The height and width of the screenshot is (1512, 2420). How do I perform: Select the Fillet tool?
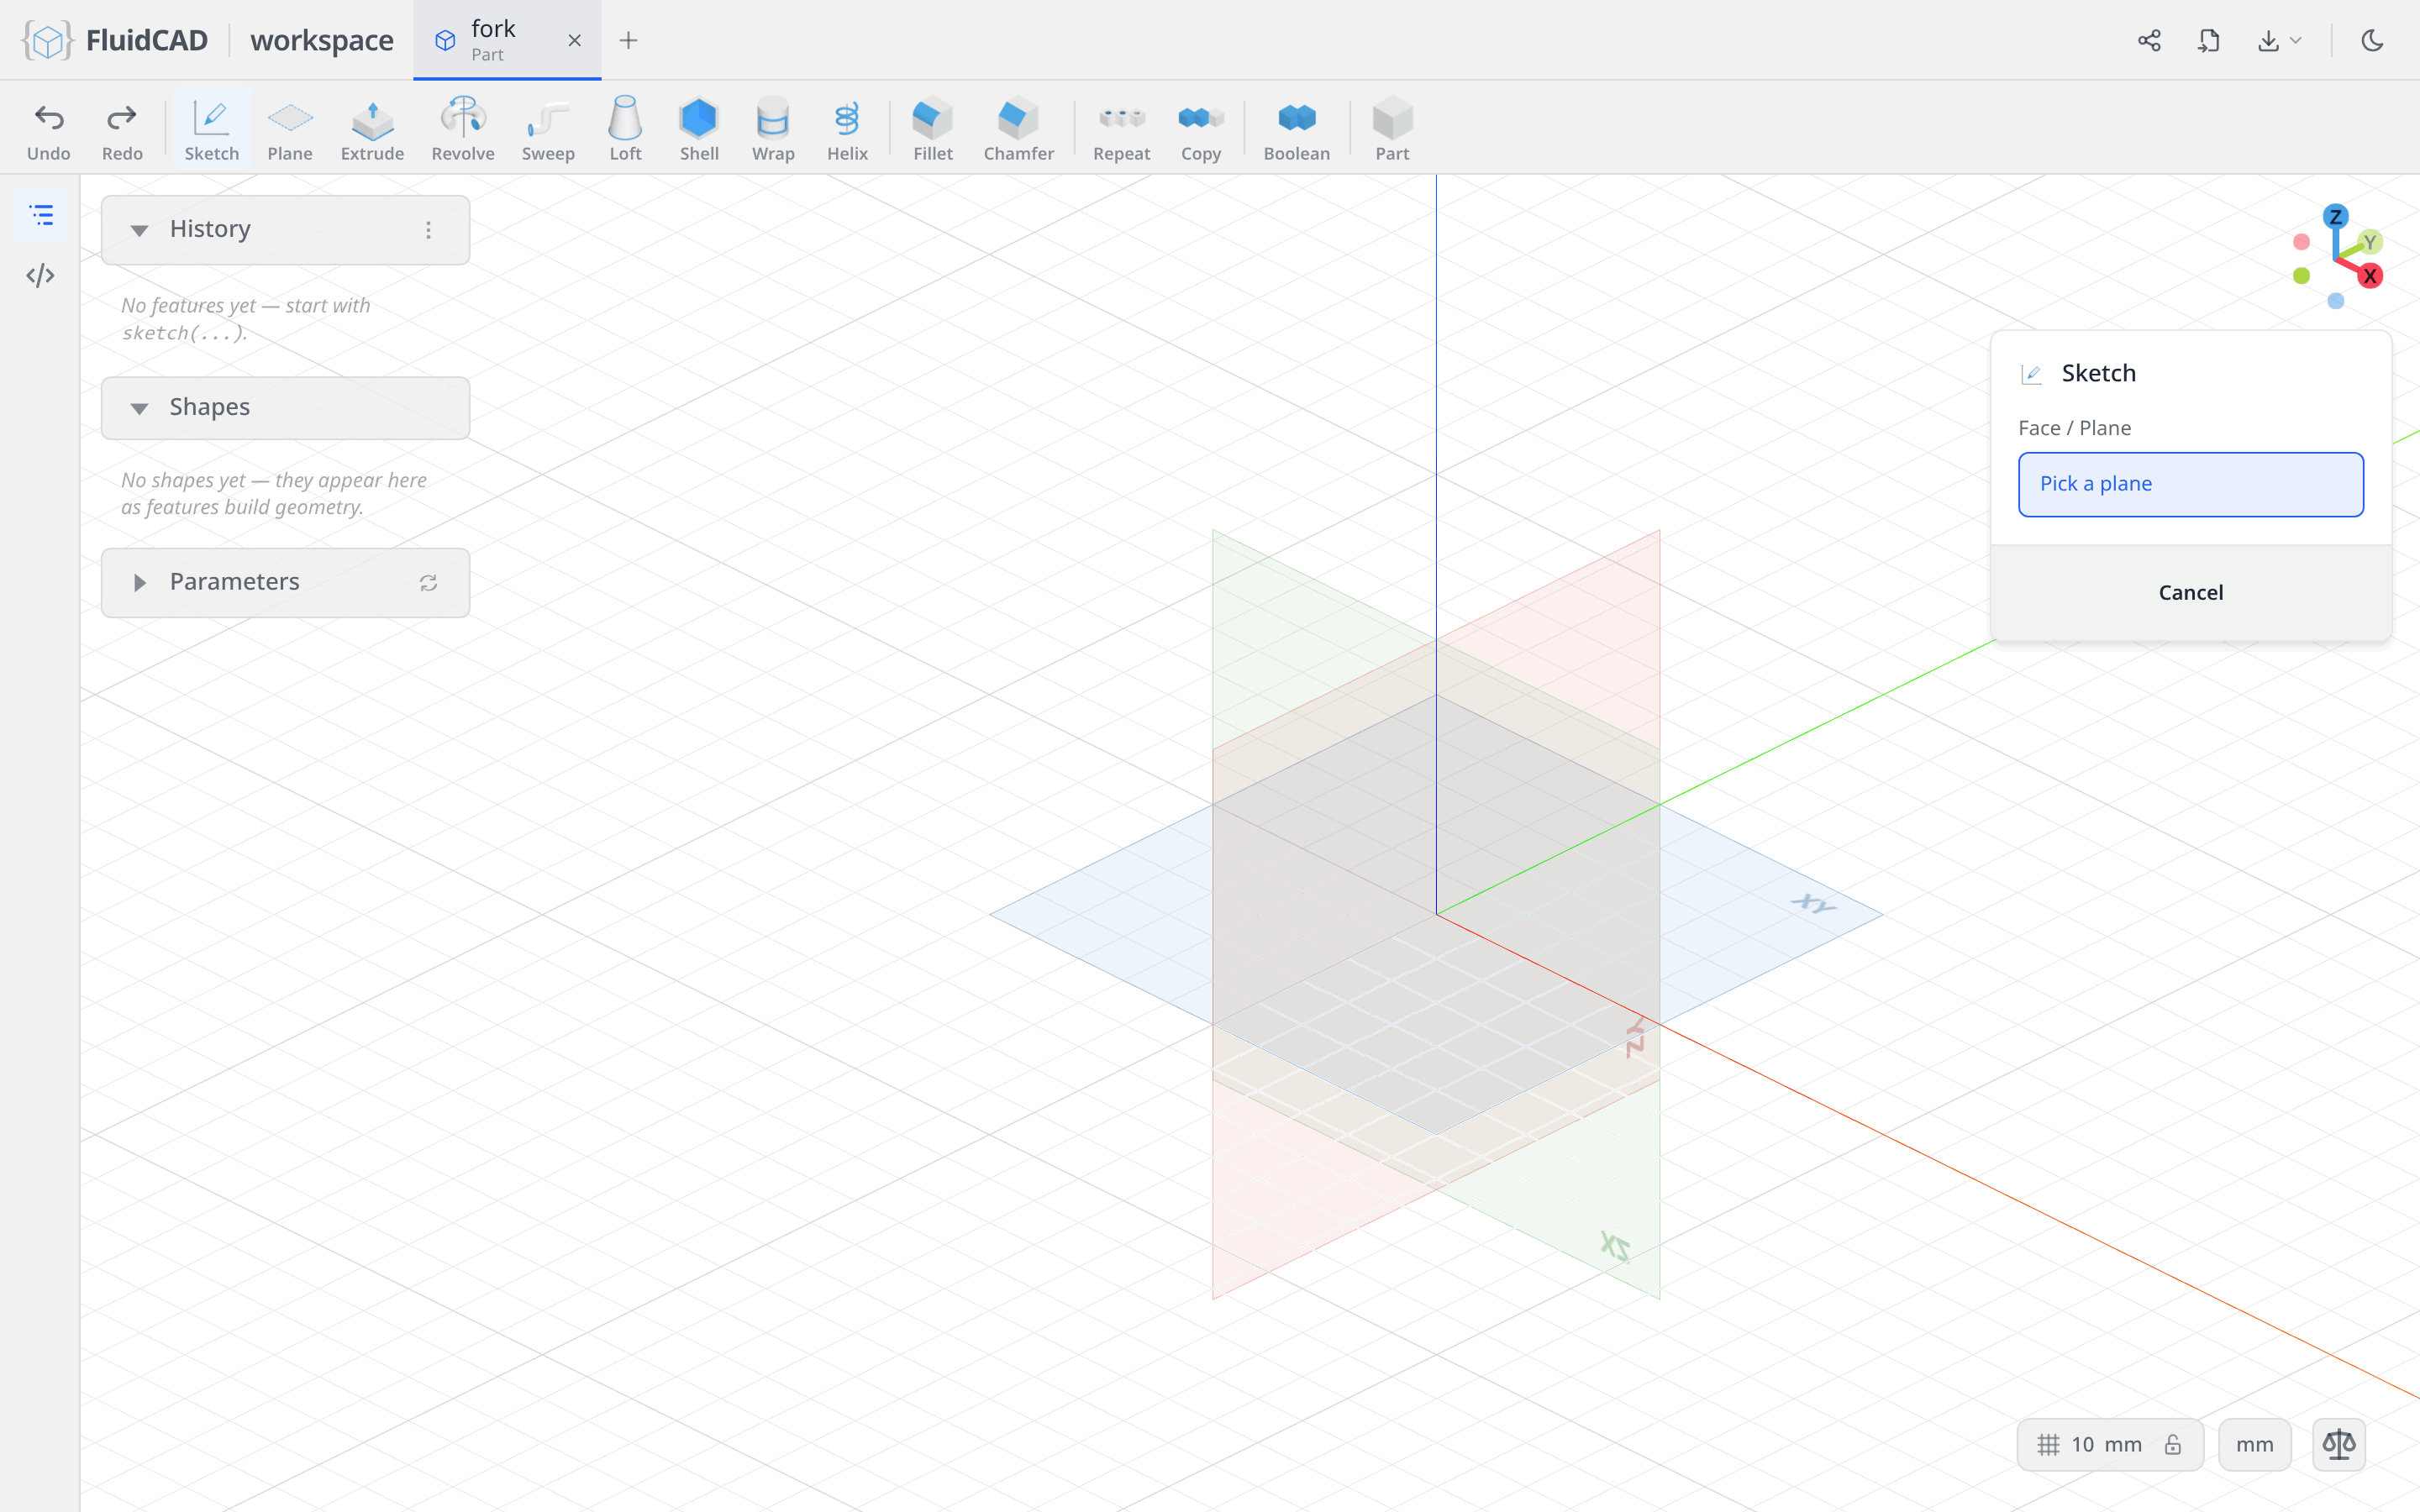[932, 128]
